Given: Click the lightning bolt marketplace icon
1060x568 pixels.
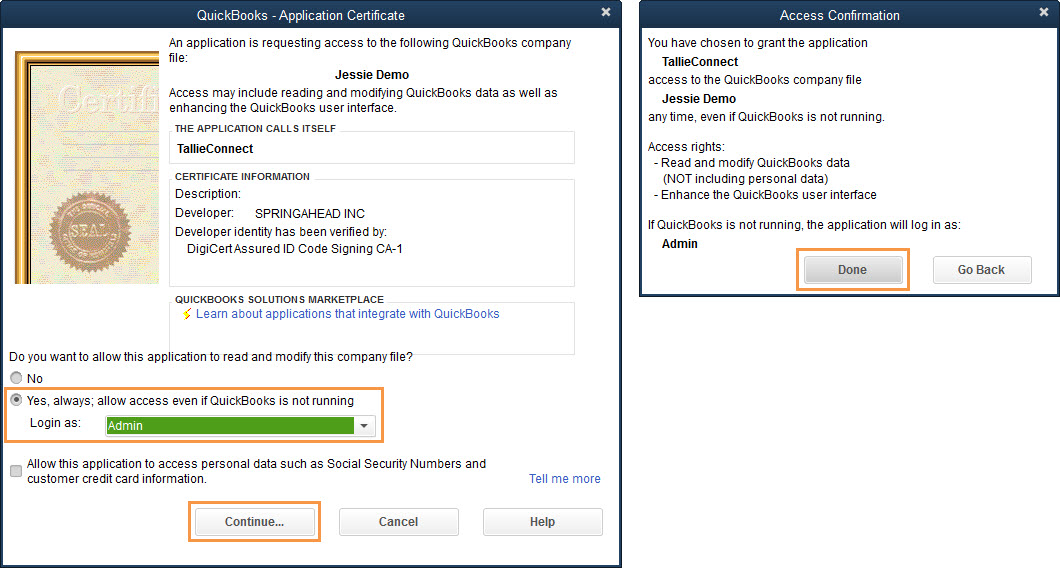Looking at the screenshot, I should tap(187, 314).
